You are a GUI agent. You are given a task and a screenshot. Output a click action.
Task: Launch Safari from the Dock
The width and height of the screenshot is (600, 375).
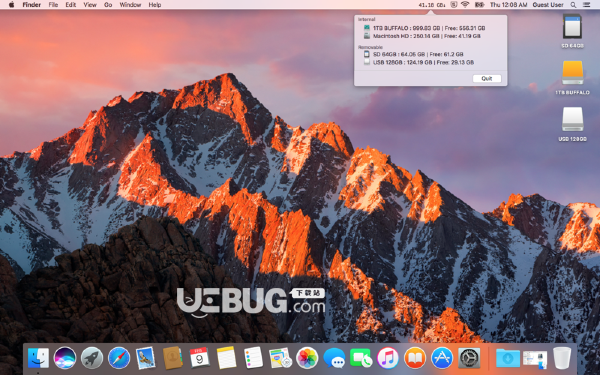click(x=119, y=358)
